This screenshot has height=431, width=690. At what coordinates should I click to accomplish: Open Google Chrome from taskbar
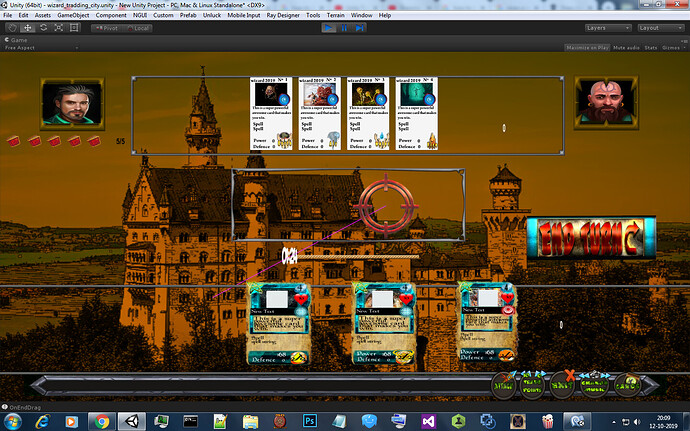(102, 422)
